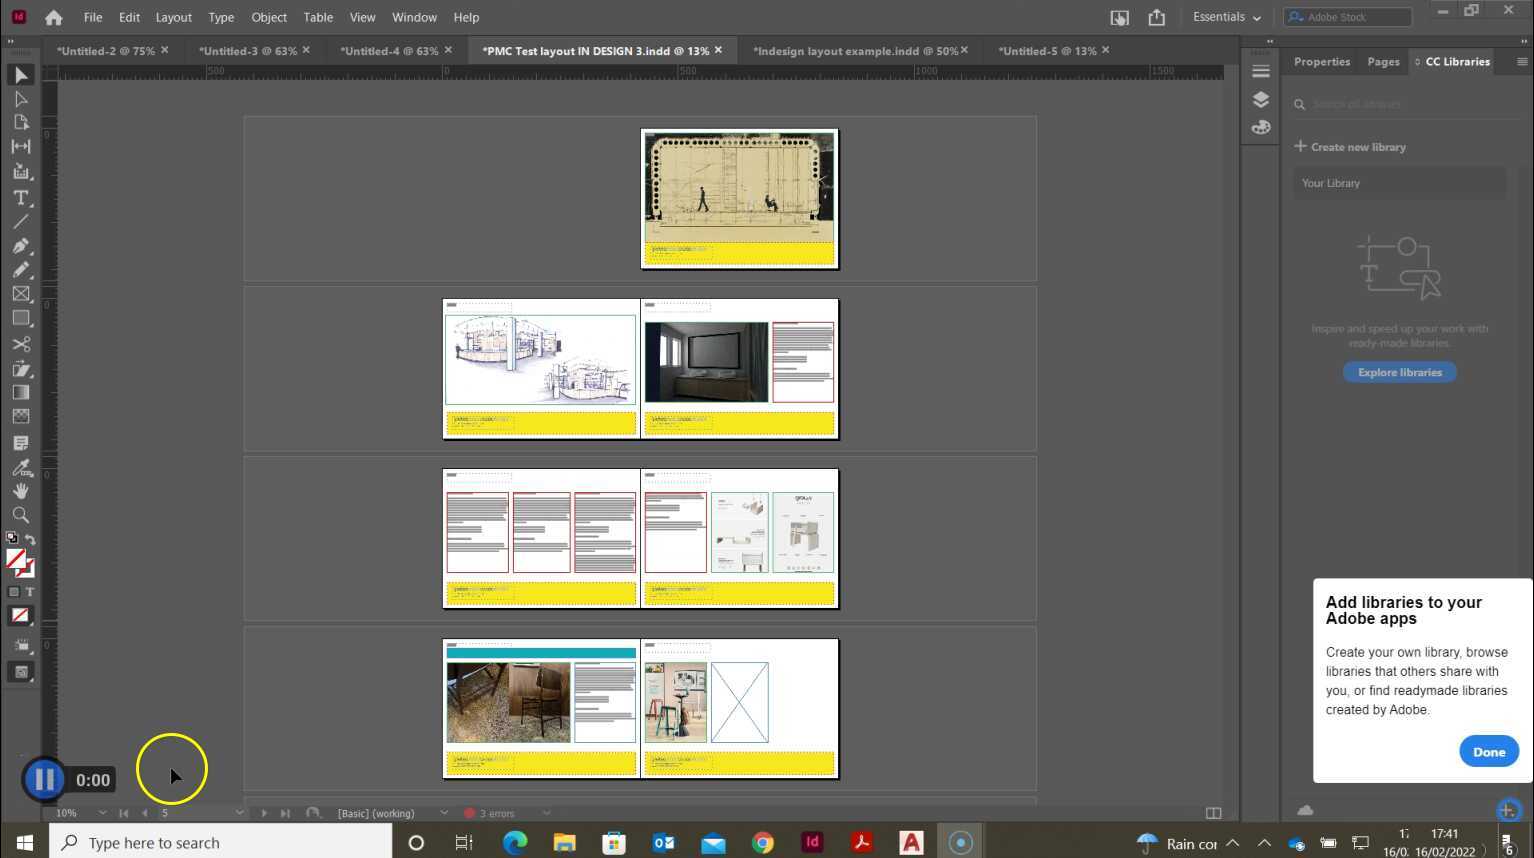The image size is (1534, 858).
Task: Activate the Zoom tool
Action: click(20, 515)
